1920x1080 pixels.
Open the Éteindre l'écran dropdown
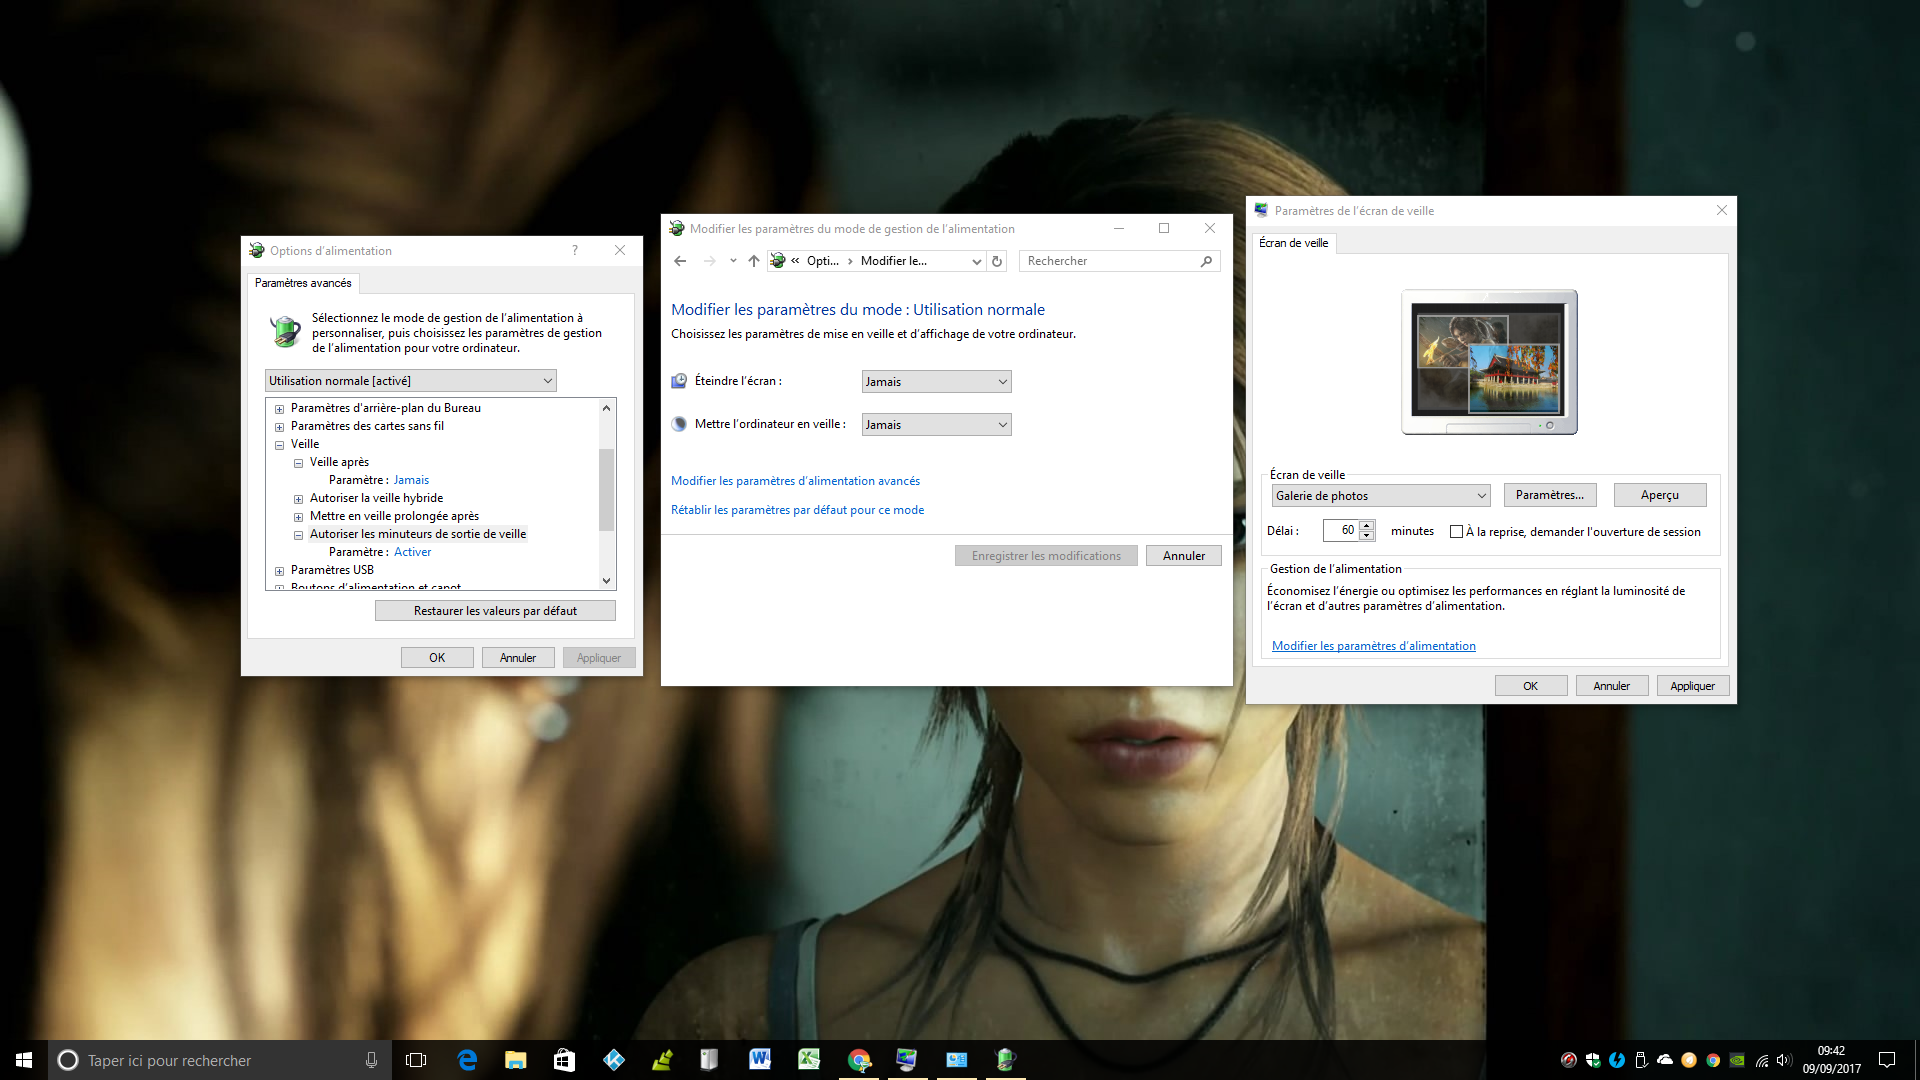point(936,382)
